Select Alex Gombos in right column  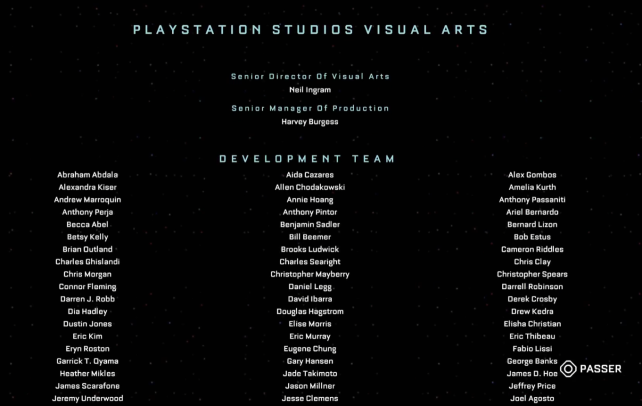tap(532, 175)
